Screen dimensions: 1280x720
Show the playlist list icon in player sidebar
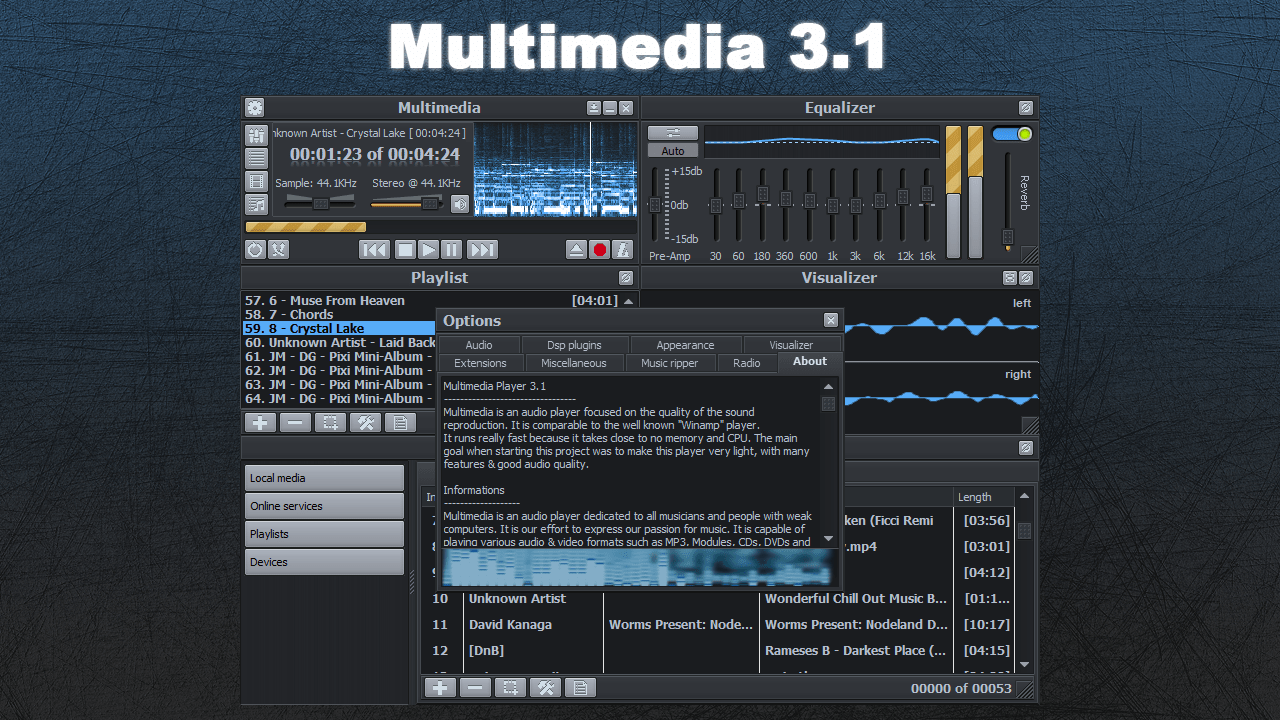(x=257, y=158)
